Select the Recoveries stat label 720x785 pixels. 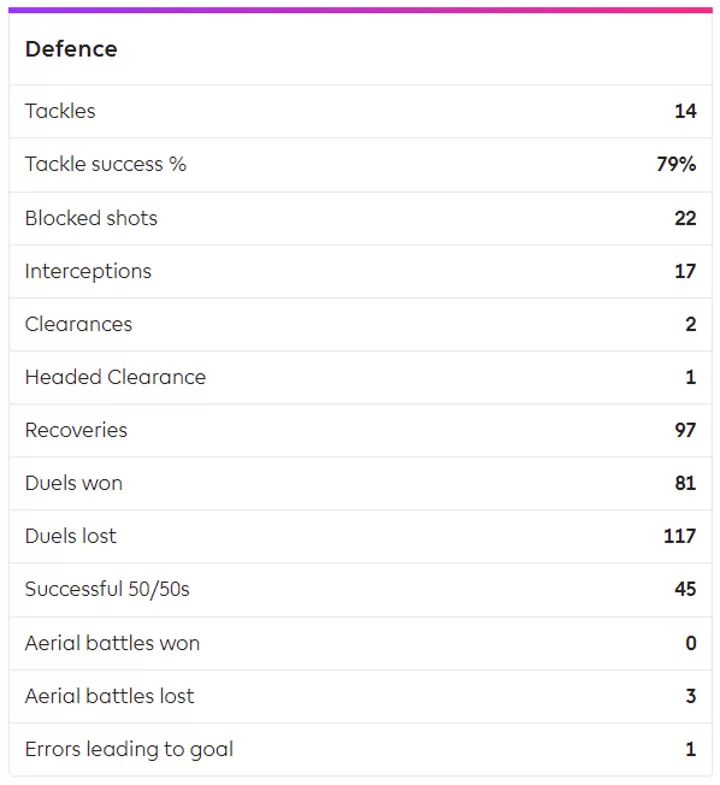point(76,430)
